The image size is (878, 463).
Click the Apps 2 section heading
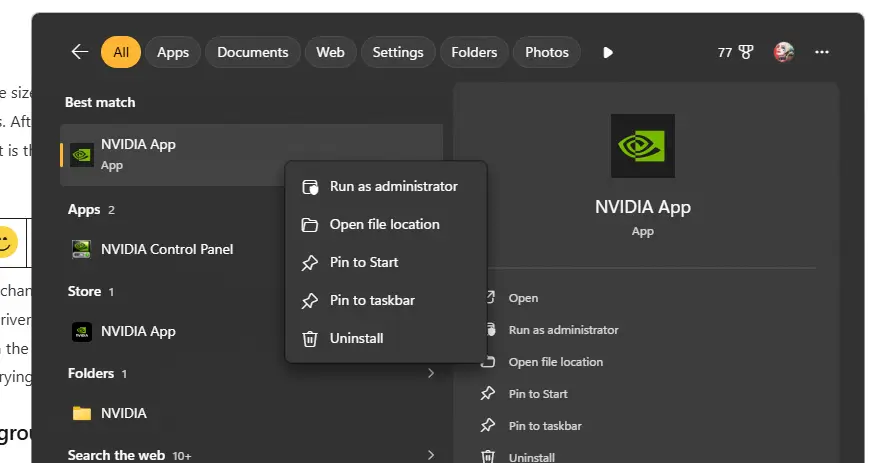point(91,210)
